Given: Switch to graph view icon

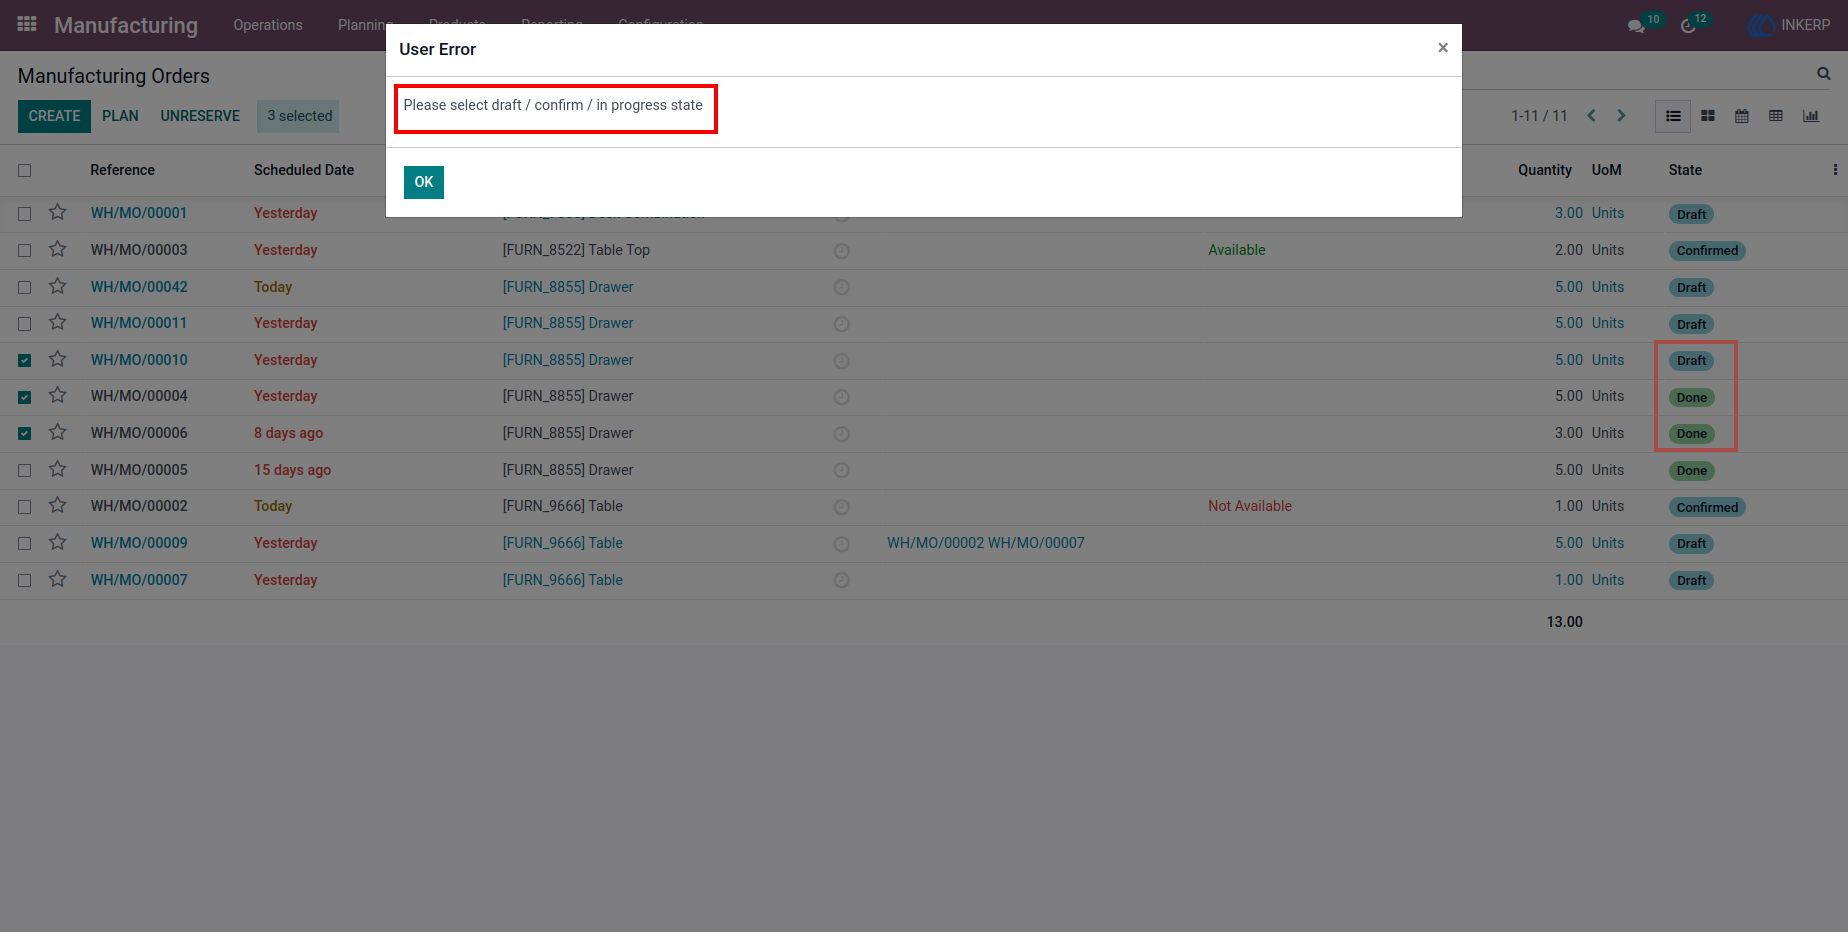Looking at the screenshot, I should point(1811,116).
